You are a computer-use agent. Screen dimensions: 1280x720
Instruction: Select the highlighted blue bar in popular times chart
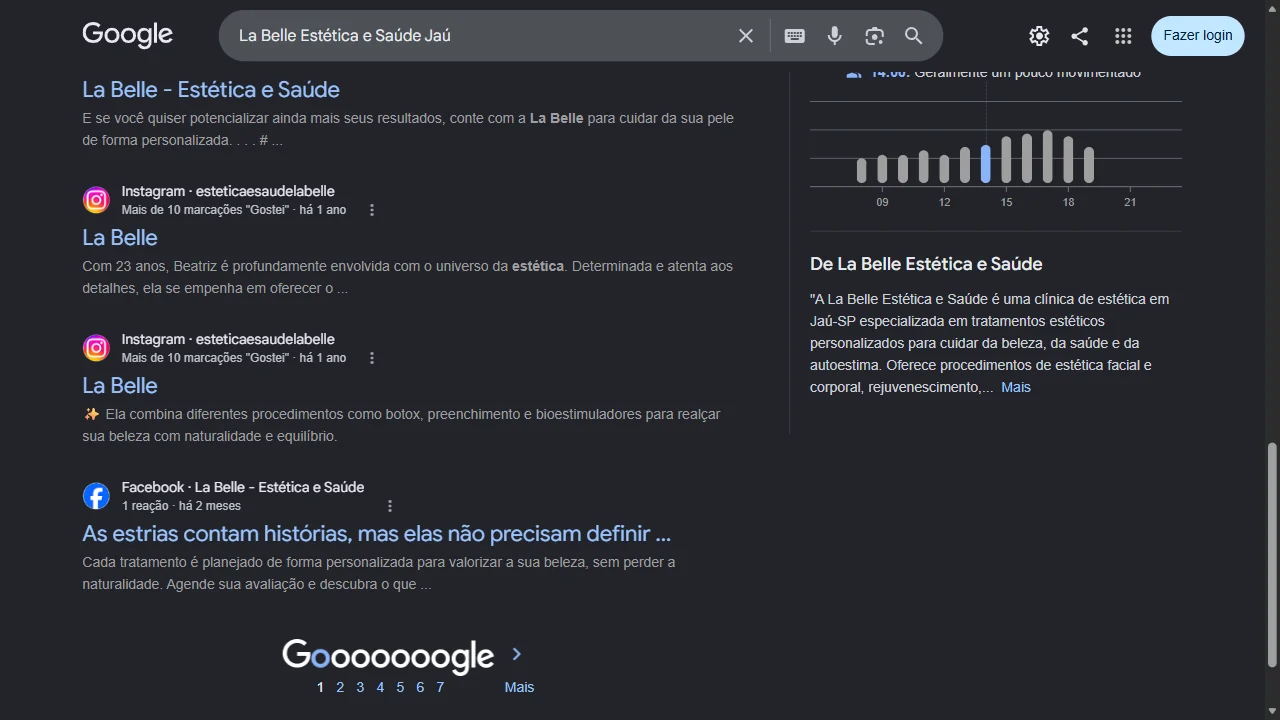coord(986,164)
